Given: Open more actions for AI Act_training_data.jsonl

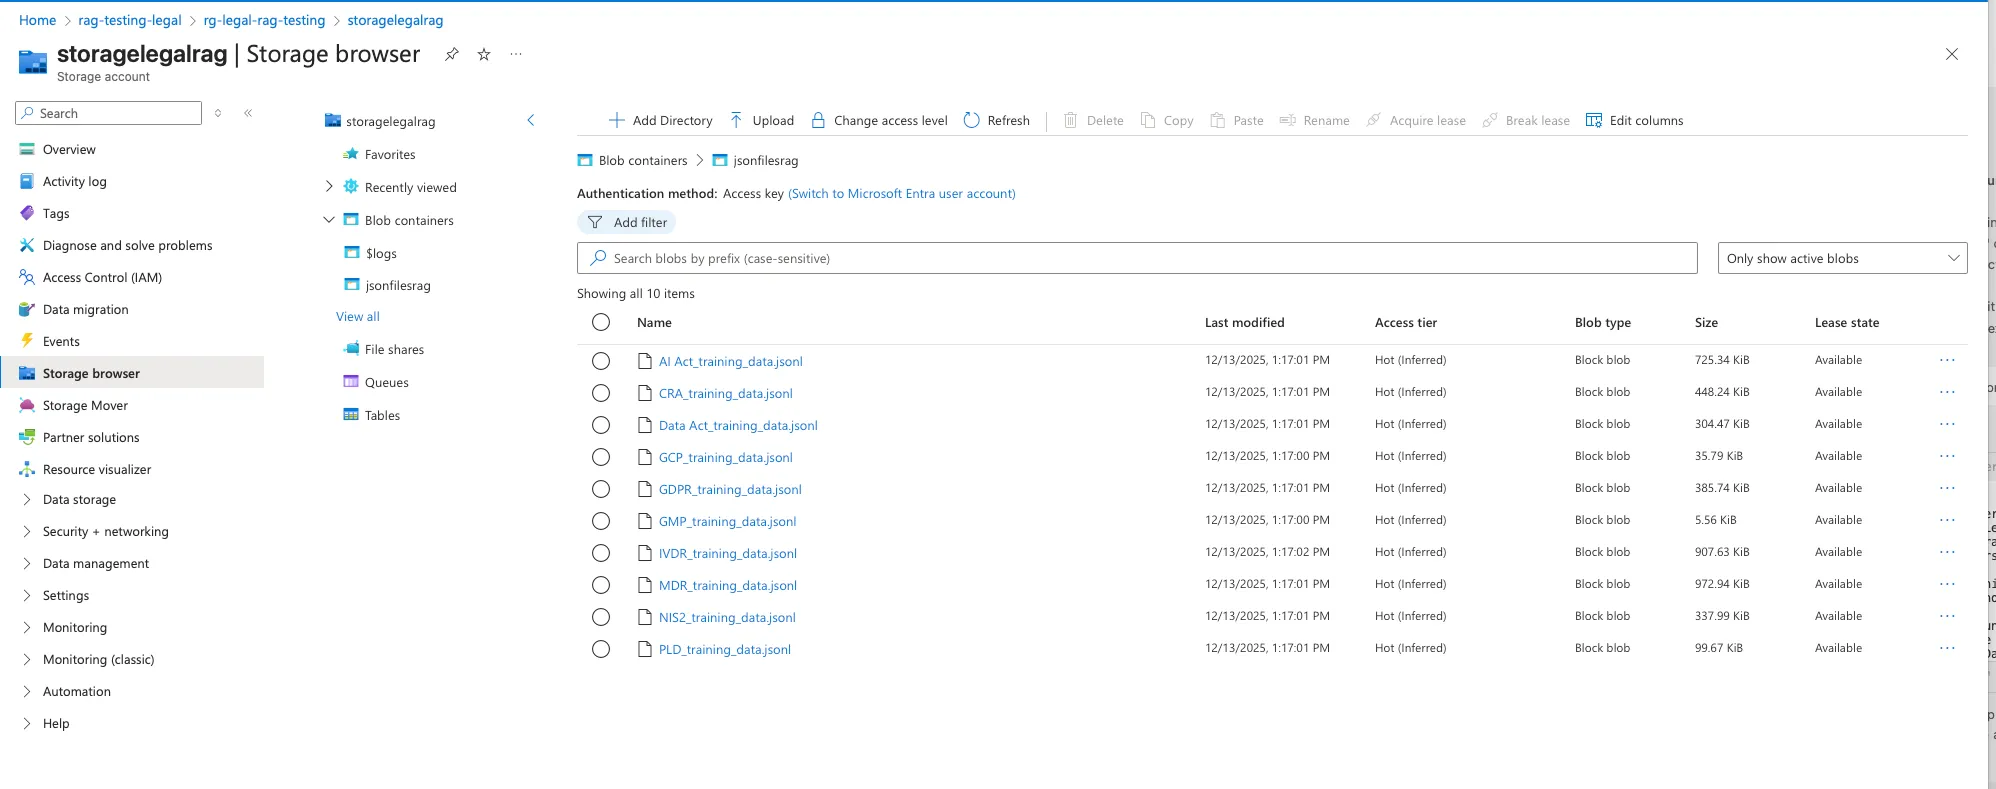Looking at the screenshot, I should click(x=1947, y=360).
